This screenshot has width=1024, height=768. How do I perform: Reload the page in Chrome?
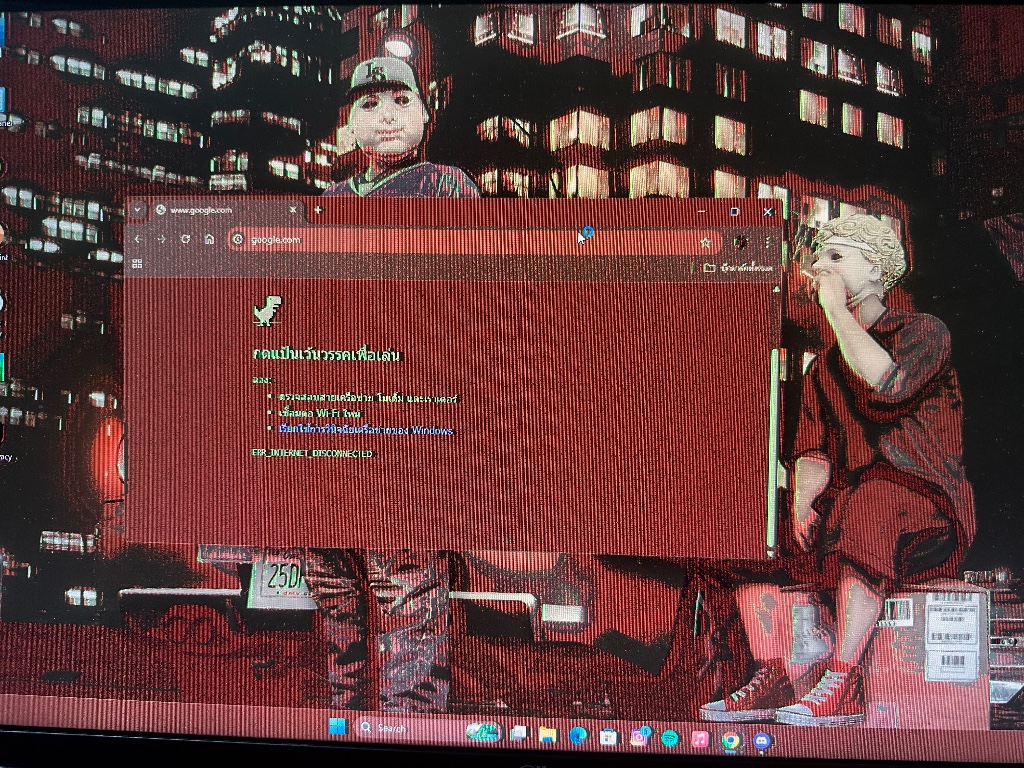coord(185,239)
